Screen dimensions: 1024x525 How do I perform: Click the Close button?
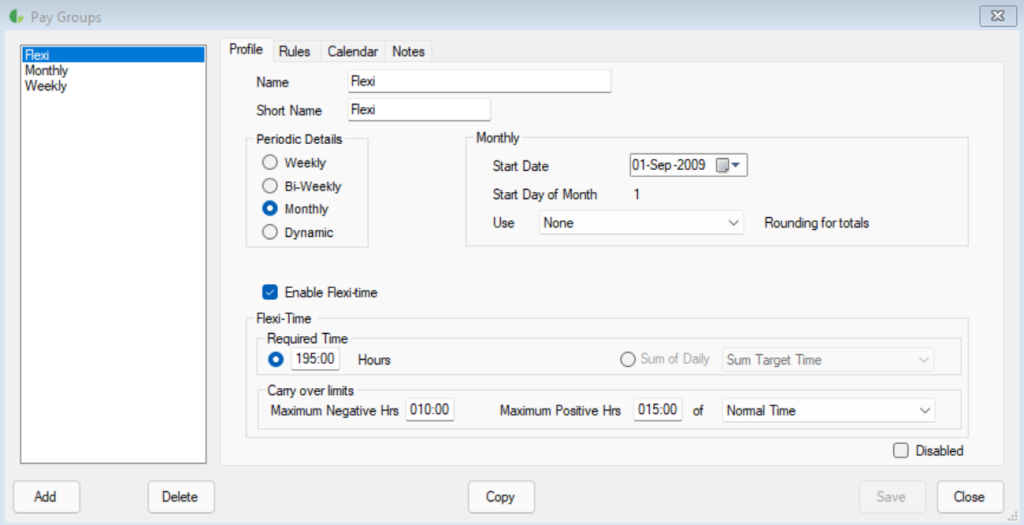tap(969, 497)
